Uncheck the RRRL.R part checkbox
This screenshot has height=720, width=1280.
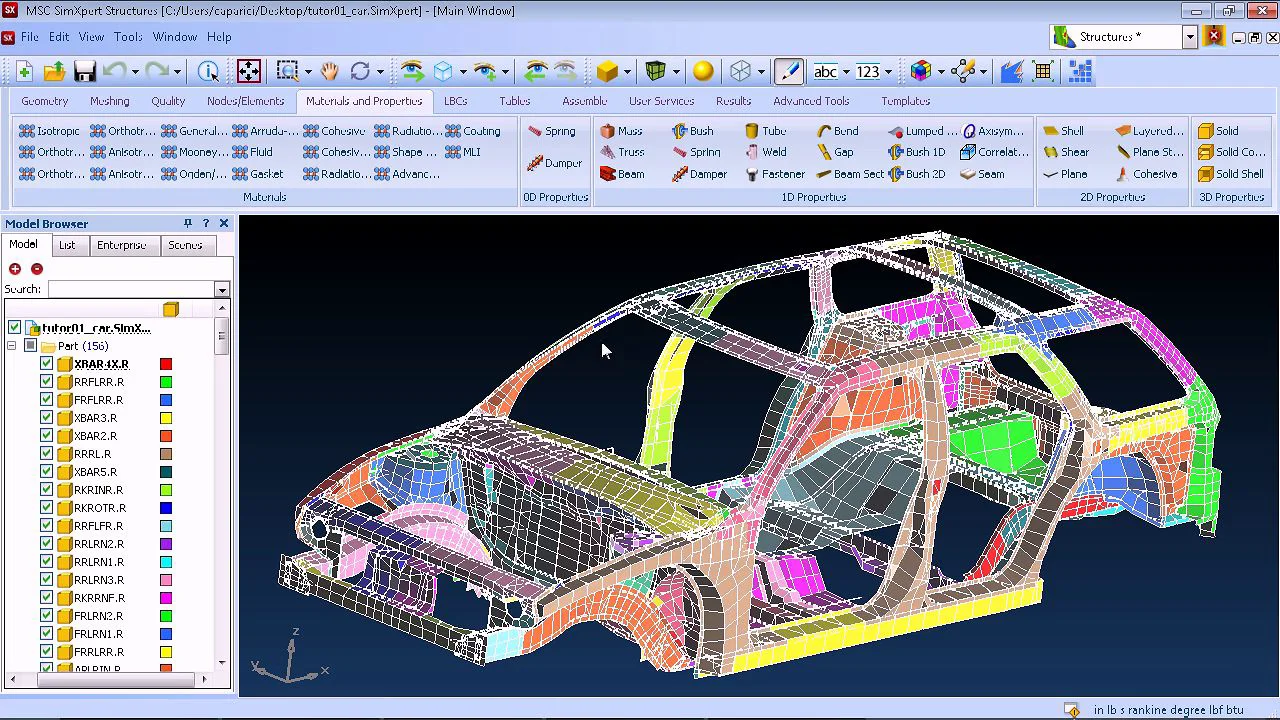point(46,454)
